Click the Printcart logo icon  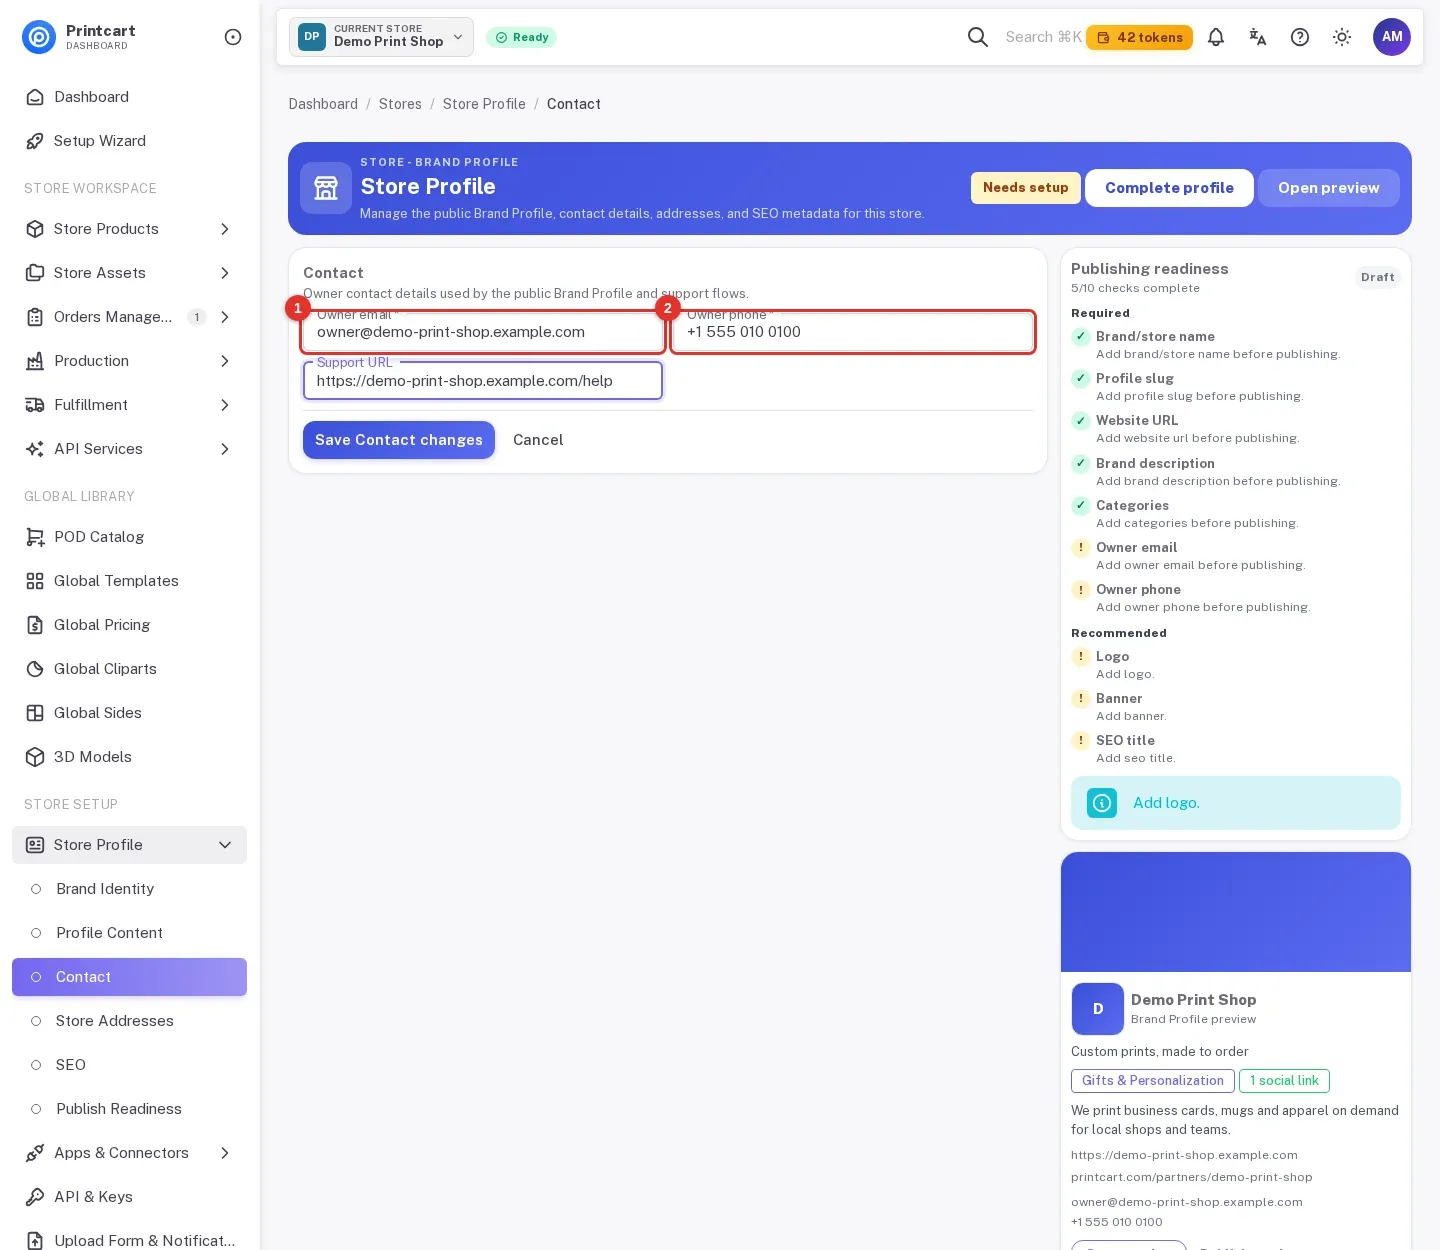tap(39, 37)
